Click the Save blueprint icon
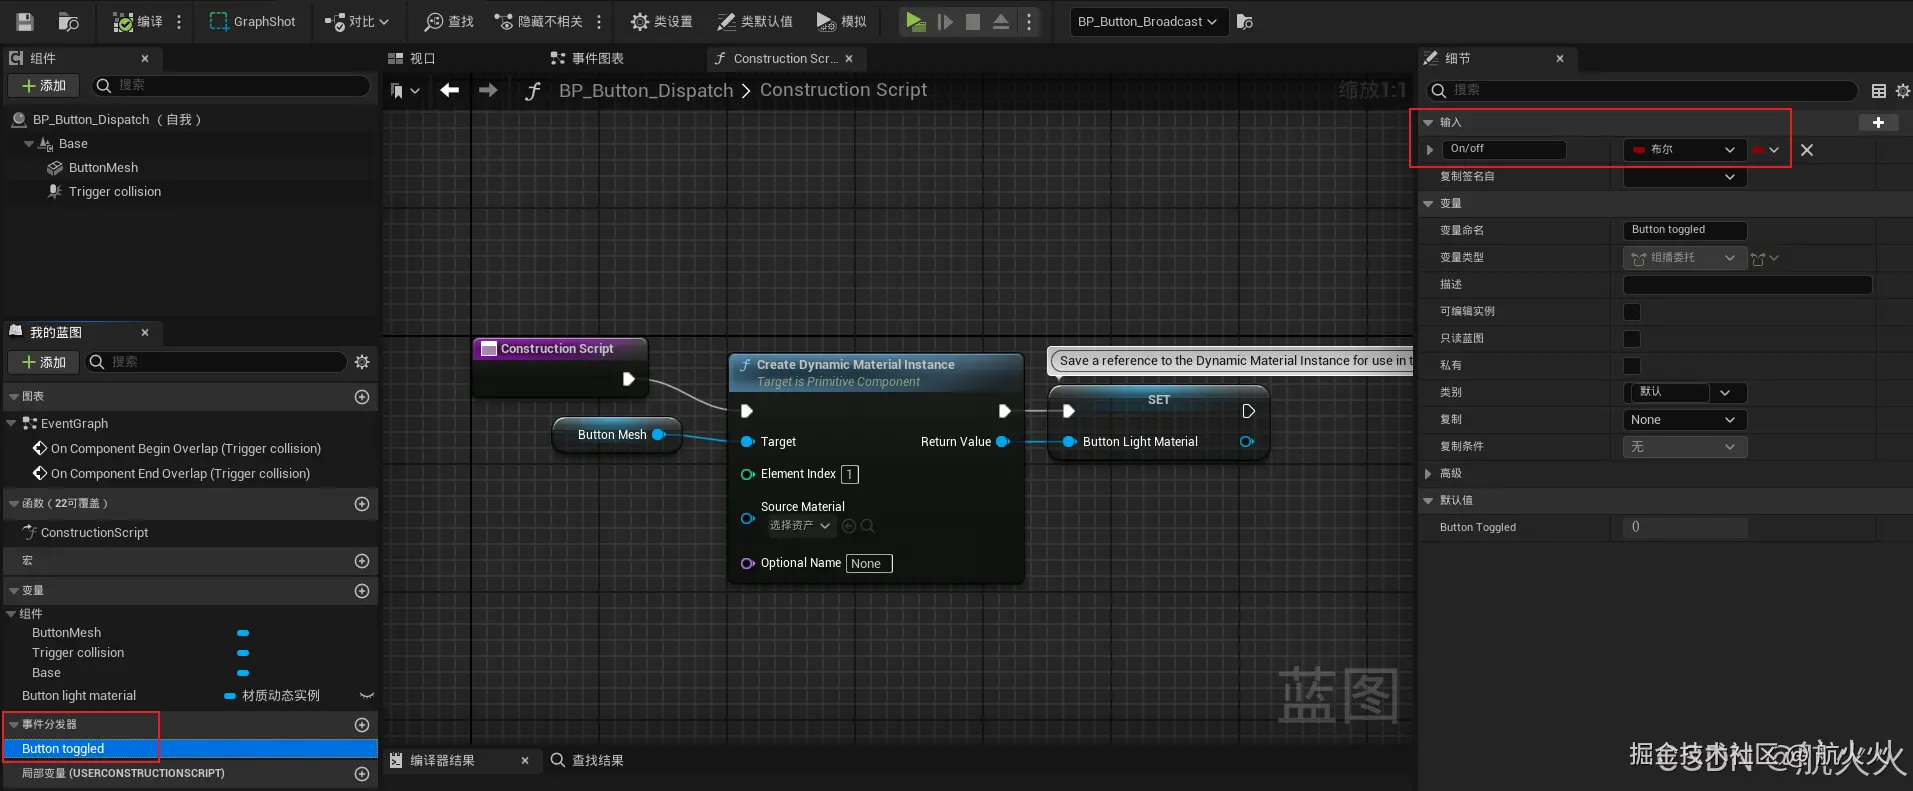The height and width of the screenshot is (791, 1913). point(25,21)
